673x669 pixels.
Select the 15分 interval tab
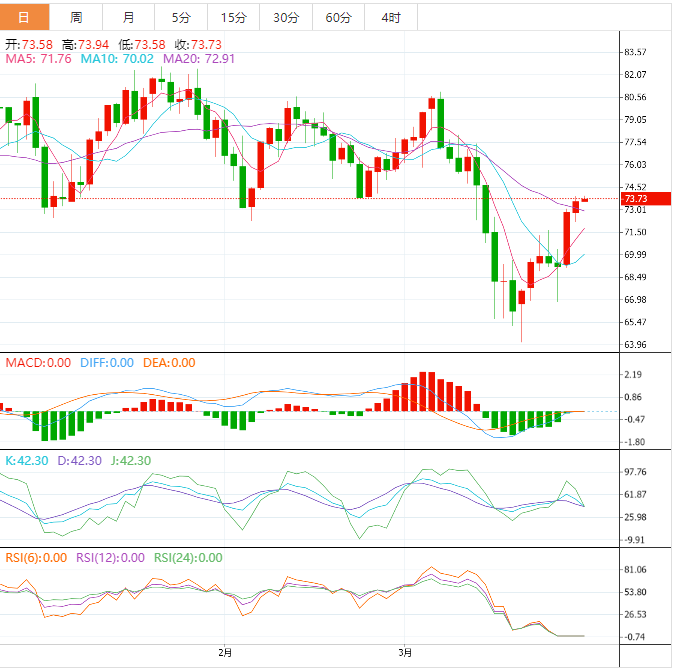(232, 17)
